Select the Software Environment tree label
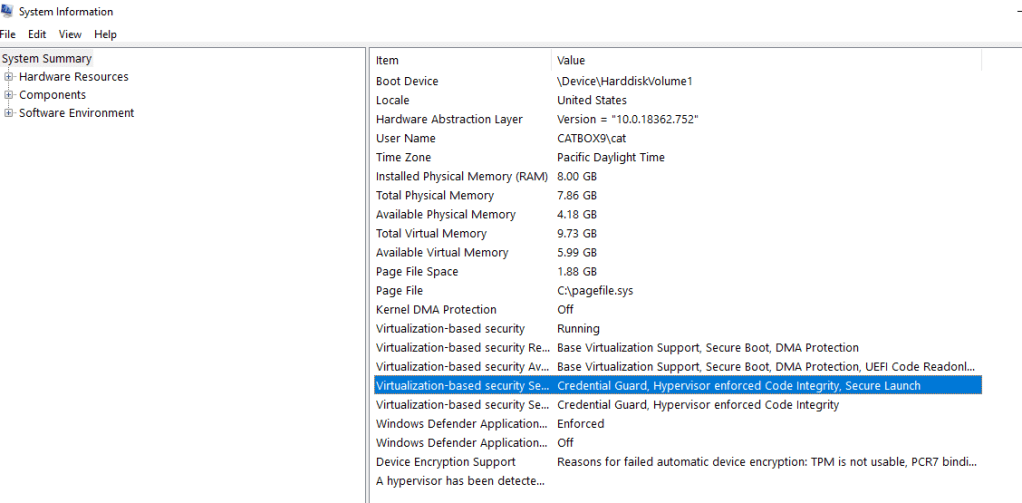This screenshot has height=503, width=1022. coord(76,113)
